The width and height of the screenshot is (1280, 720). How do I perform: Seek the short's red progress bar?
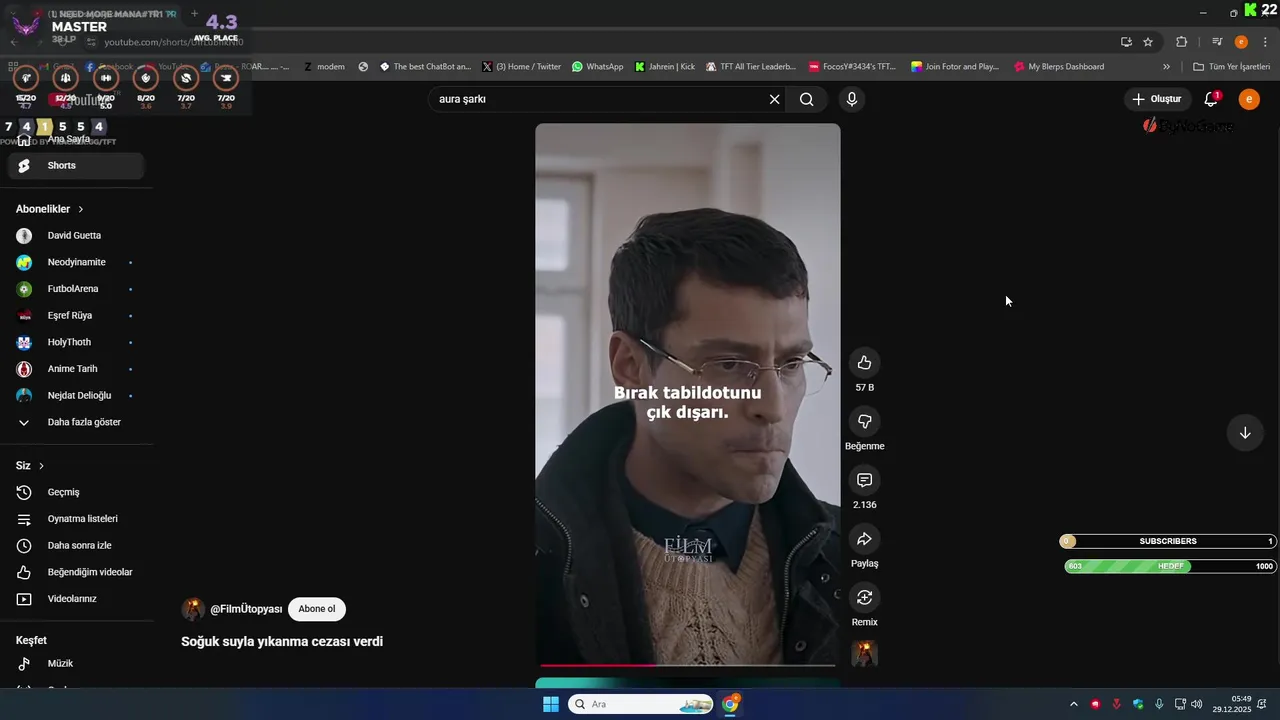(688, 665)
